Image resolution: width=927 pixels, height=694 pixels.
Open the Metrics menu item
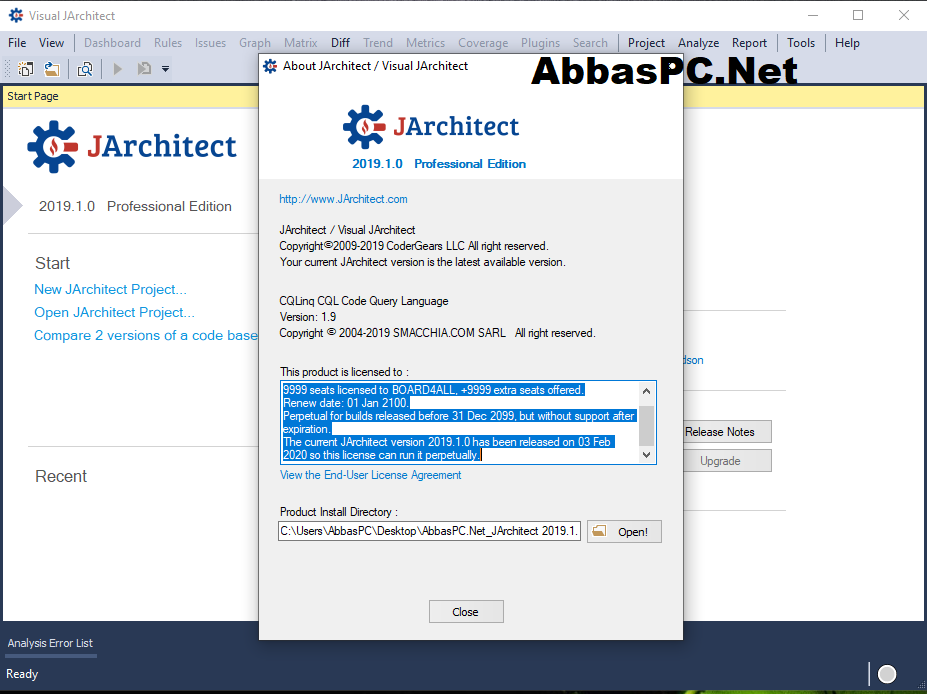coord(425,43)
